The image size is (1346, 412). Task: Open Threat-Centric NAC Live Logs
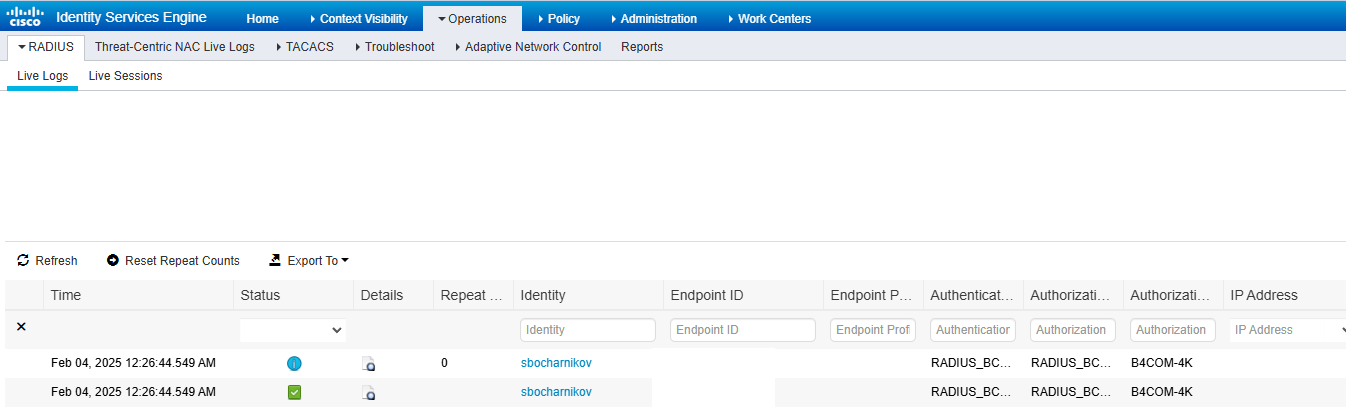pyautogui.click(x=174, y=47)
